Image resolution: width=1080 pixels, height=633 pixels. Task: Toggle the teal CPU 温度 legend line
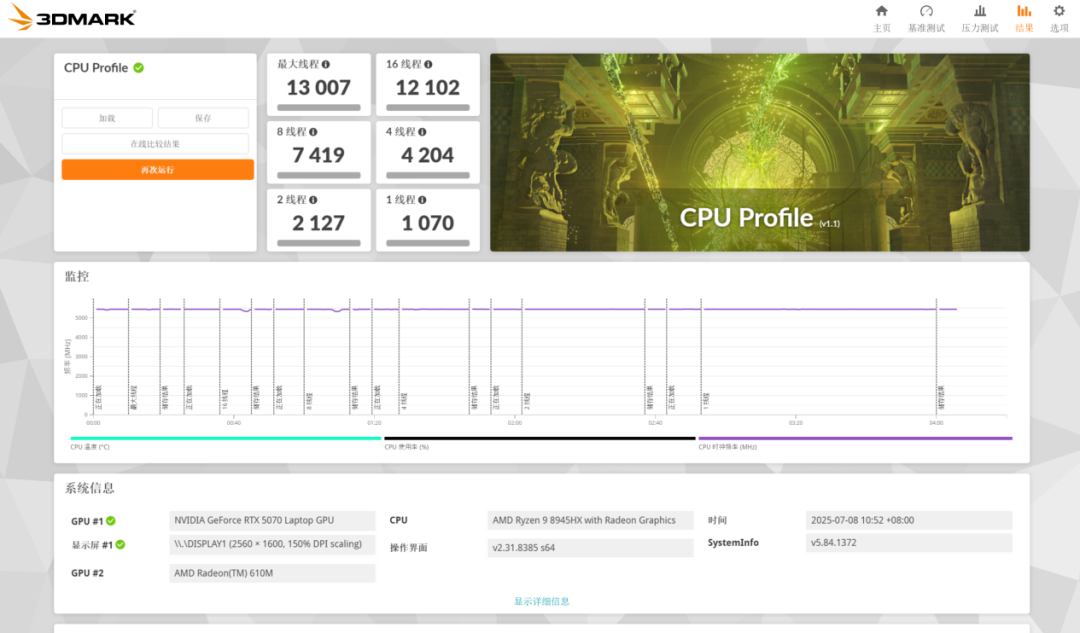pyautogui.click(x=226, y=438)
